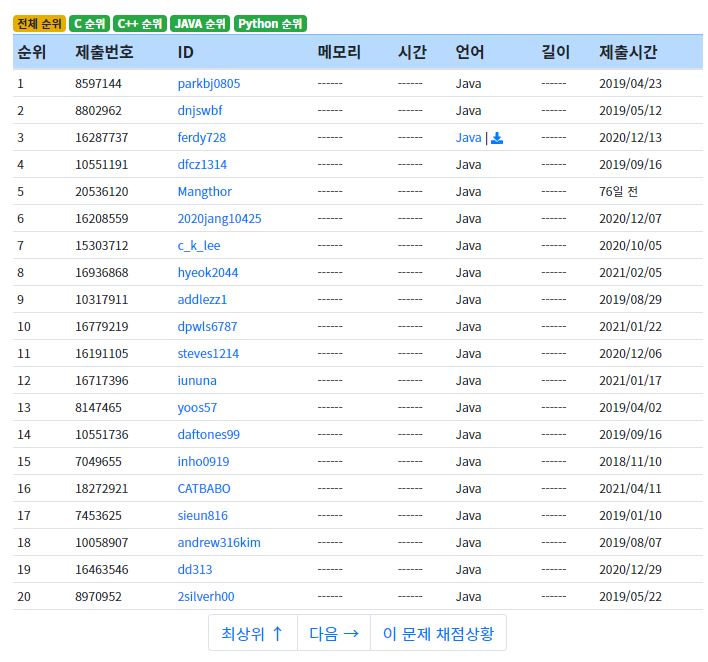Open the JAVA 순위 tab
The width and height of the screenshot is (708, 662).
[x=200, y=23]
